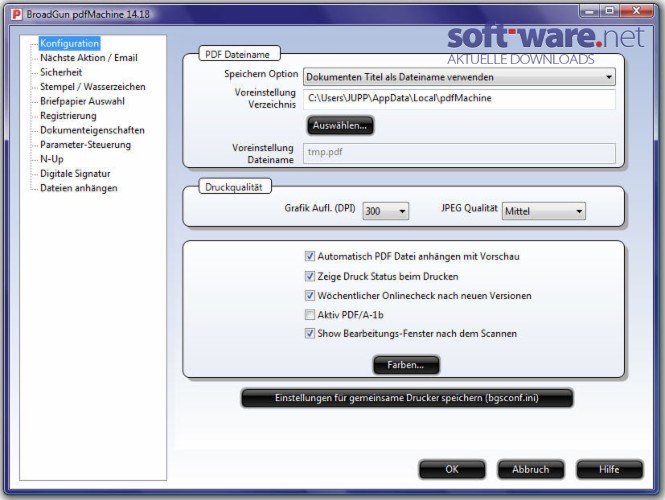Image resolution: width=665 pixels, height=500 pixels.
Task: Open Digitale Signatur settings
Action: point(75,173)
